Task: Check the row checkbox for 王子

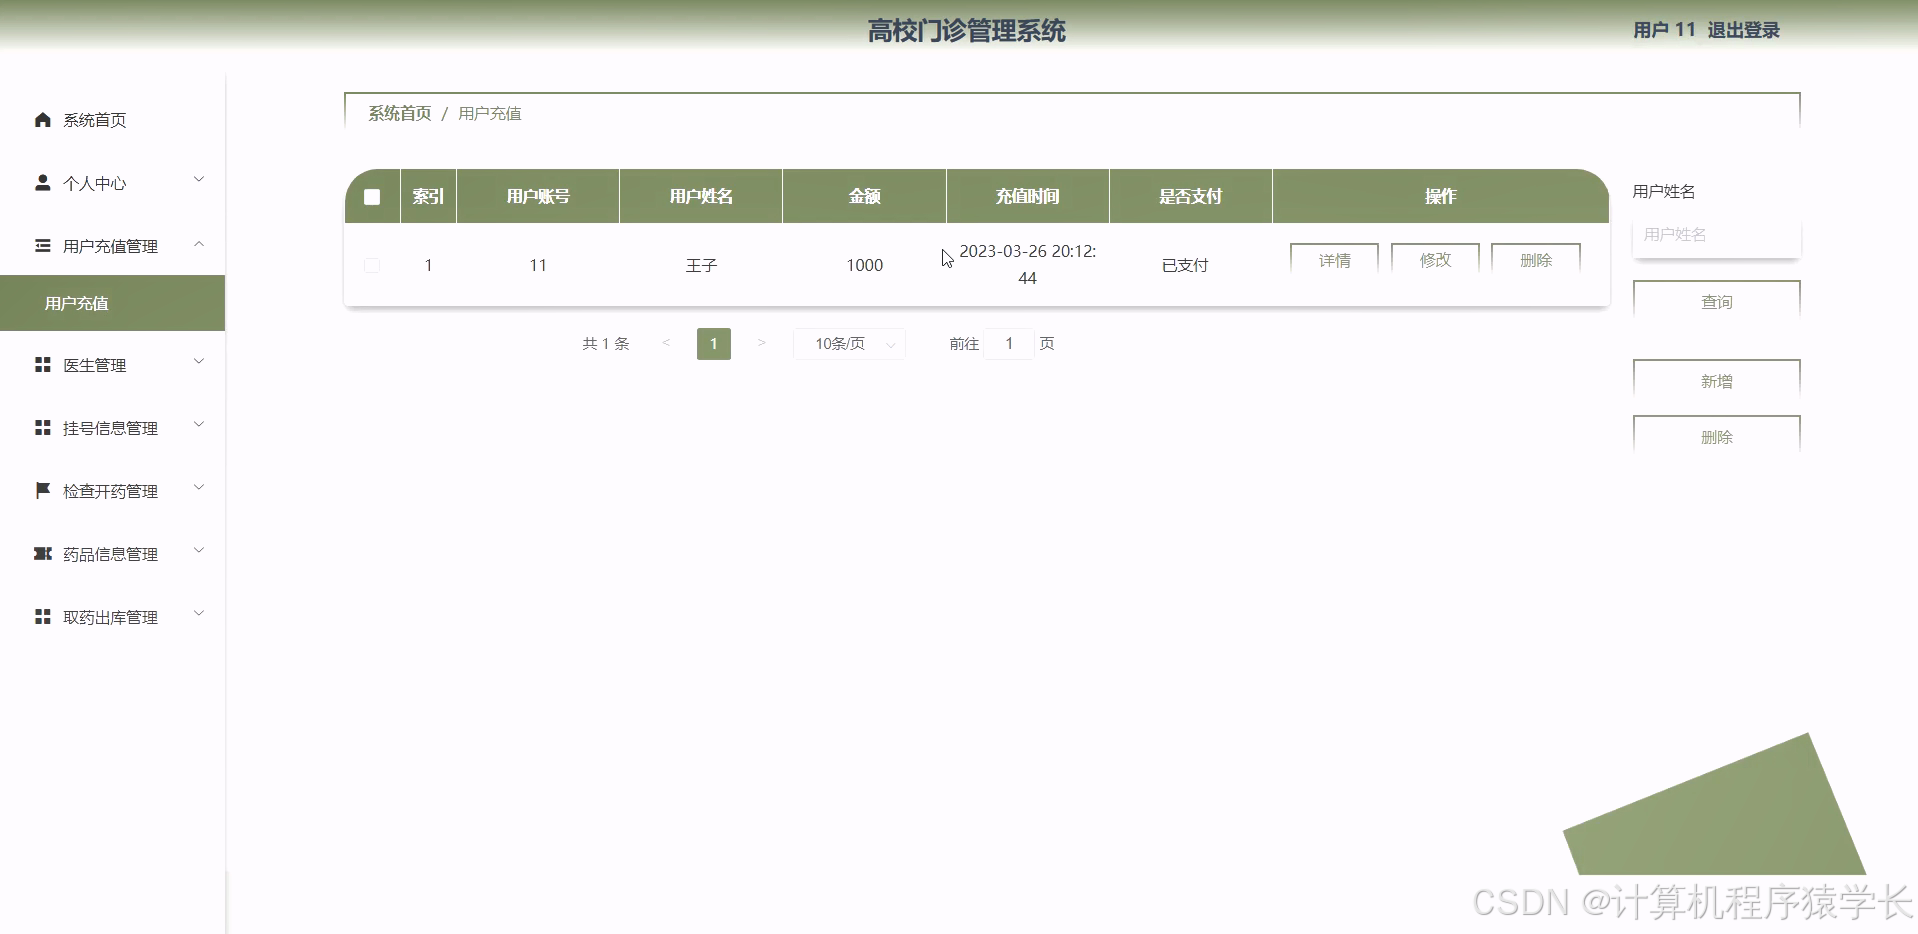Action: click(372, 265)
